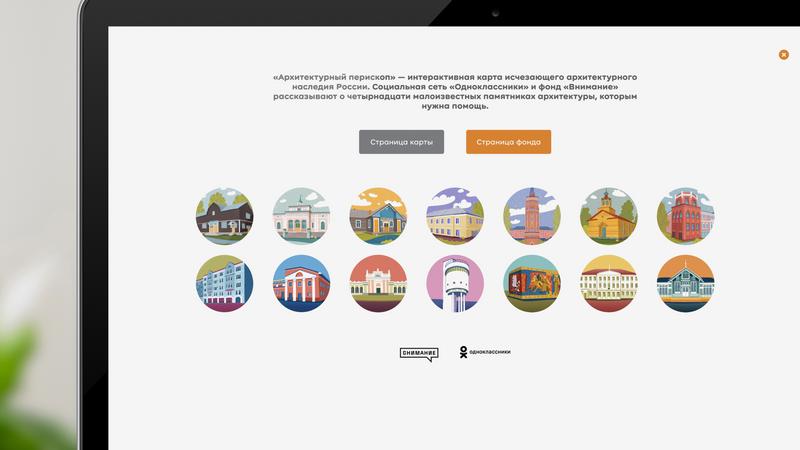This screenshot has height=450, width=800.
Task: Choose the blue wooden house on orange sky
Action: tap(378, 217)
